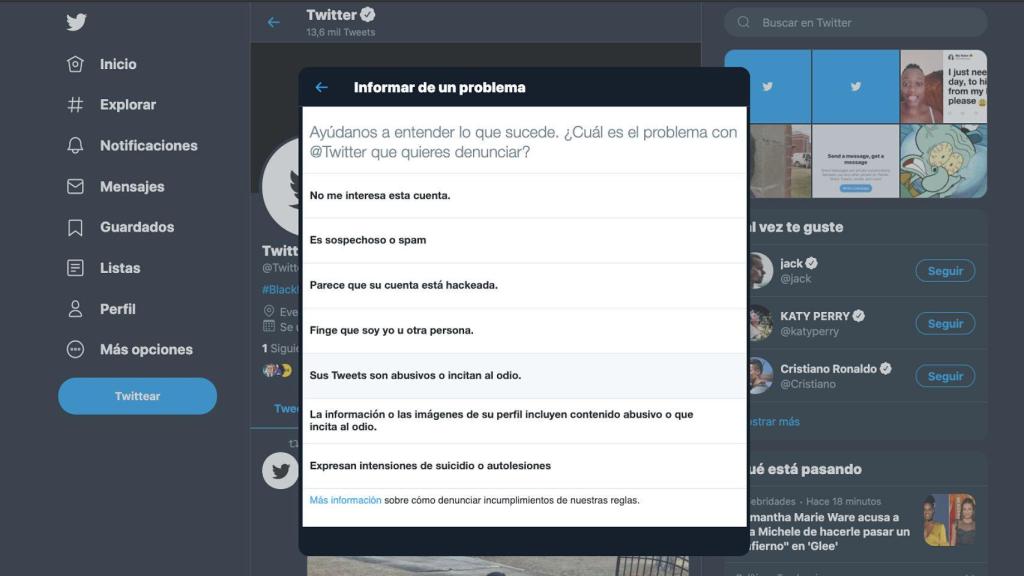Choose 'No me interesa esta cuenta.'
1024x576 pixels.
pyautogui.click(x=524, y=195)
